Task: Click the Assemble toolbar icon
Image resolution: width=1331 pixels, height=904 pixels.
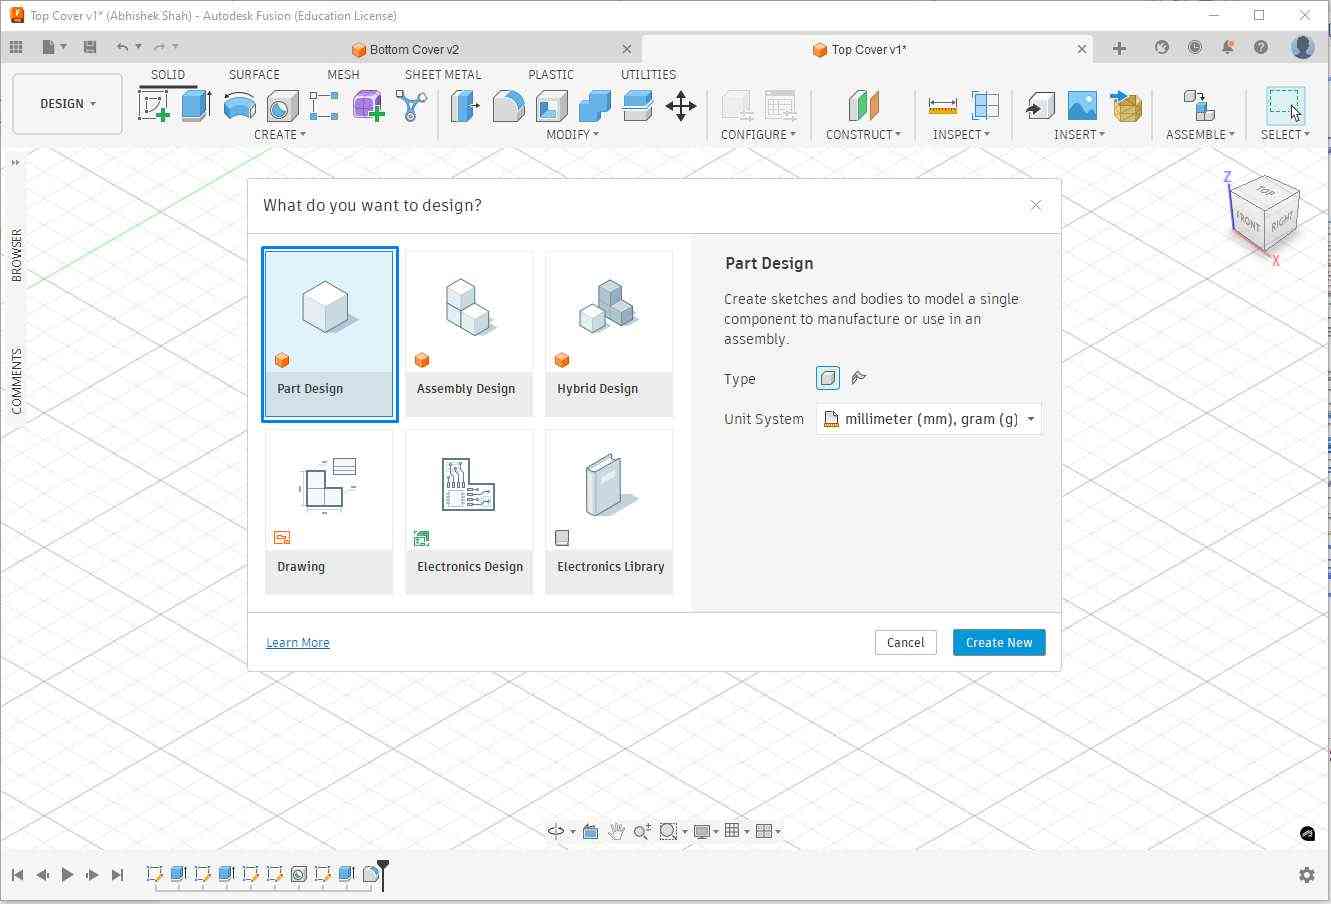Action: click(x=1198, y=105)
